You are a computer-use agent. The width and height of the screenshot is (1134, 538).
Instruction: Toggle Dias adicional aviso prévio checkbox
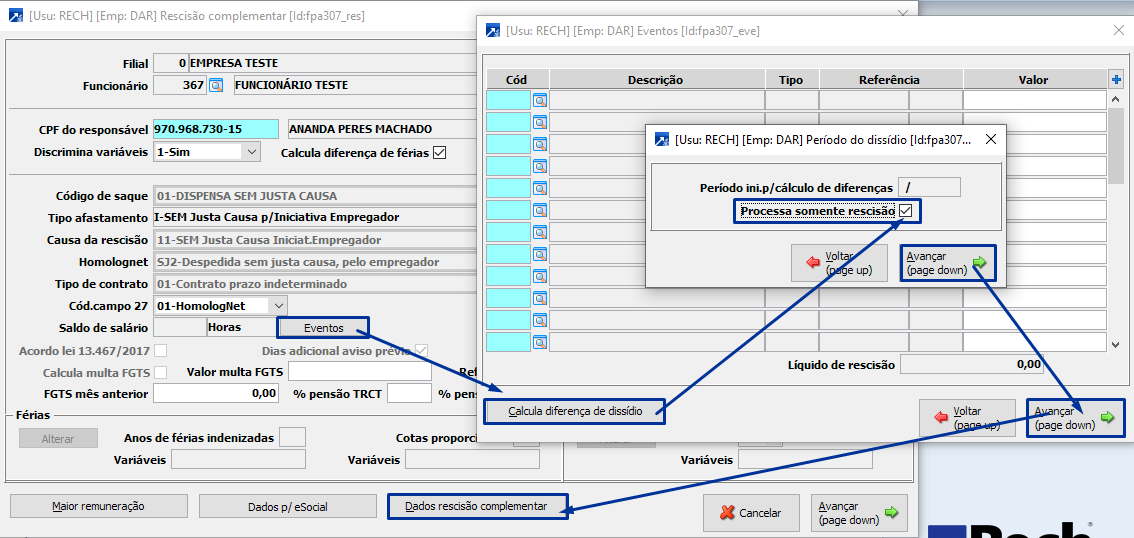[x=420, y=350]
